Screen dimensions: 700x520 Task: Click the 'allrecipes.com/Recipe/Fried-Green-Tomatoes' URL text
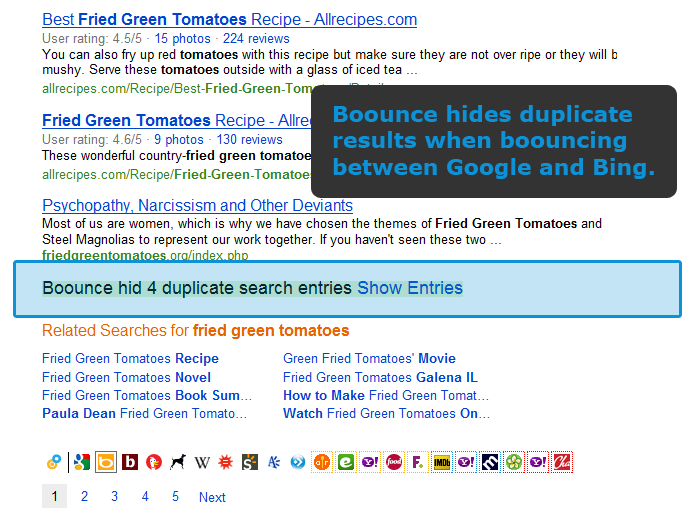pyautogui.click(x=176, y=175)
